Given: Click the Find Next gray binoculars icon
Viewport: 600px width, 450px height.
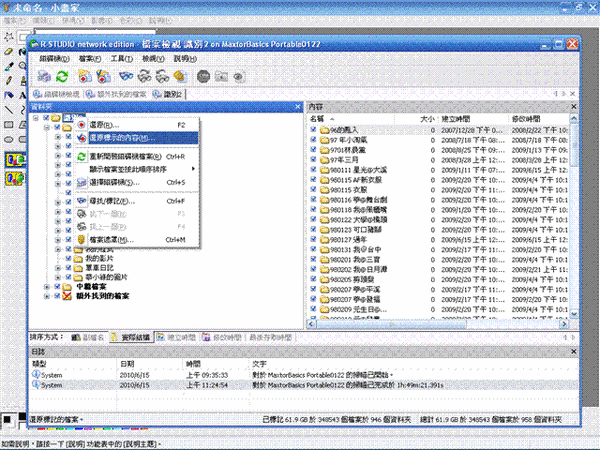Looking at the screenshot, I should (144, 77).
